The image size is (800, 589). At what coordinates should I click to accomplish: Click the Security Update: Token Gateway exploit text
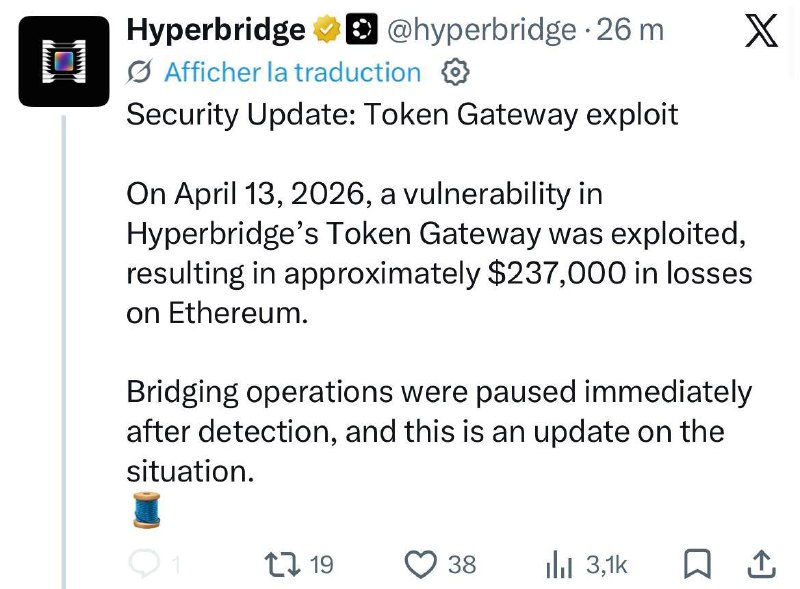tap(402, 114)
